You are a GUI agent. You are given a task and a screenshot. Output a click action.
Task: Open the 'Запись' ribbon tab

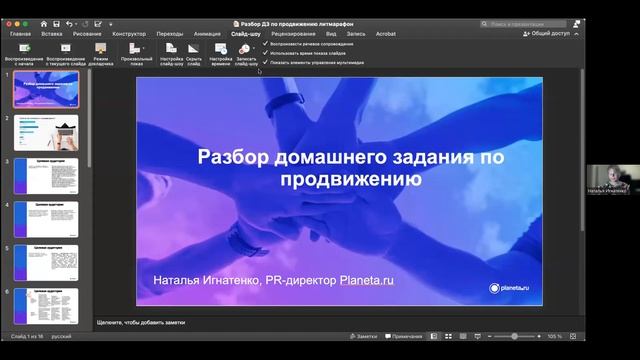(356, 34)
